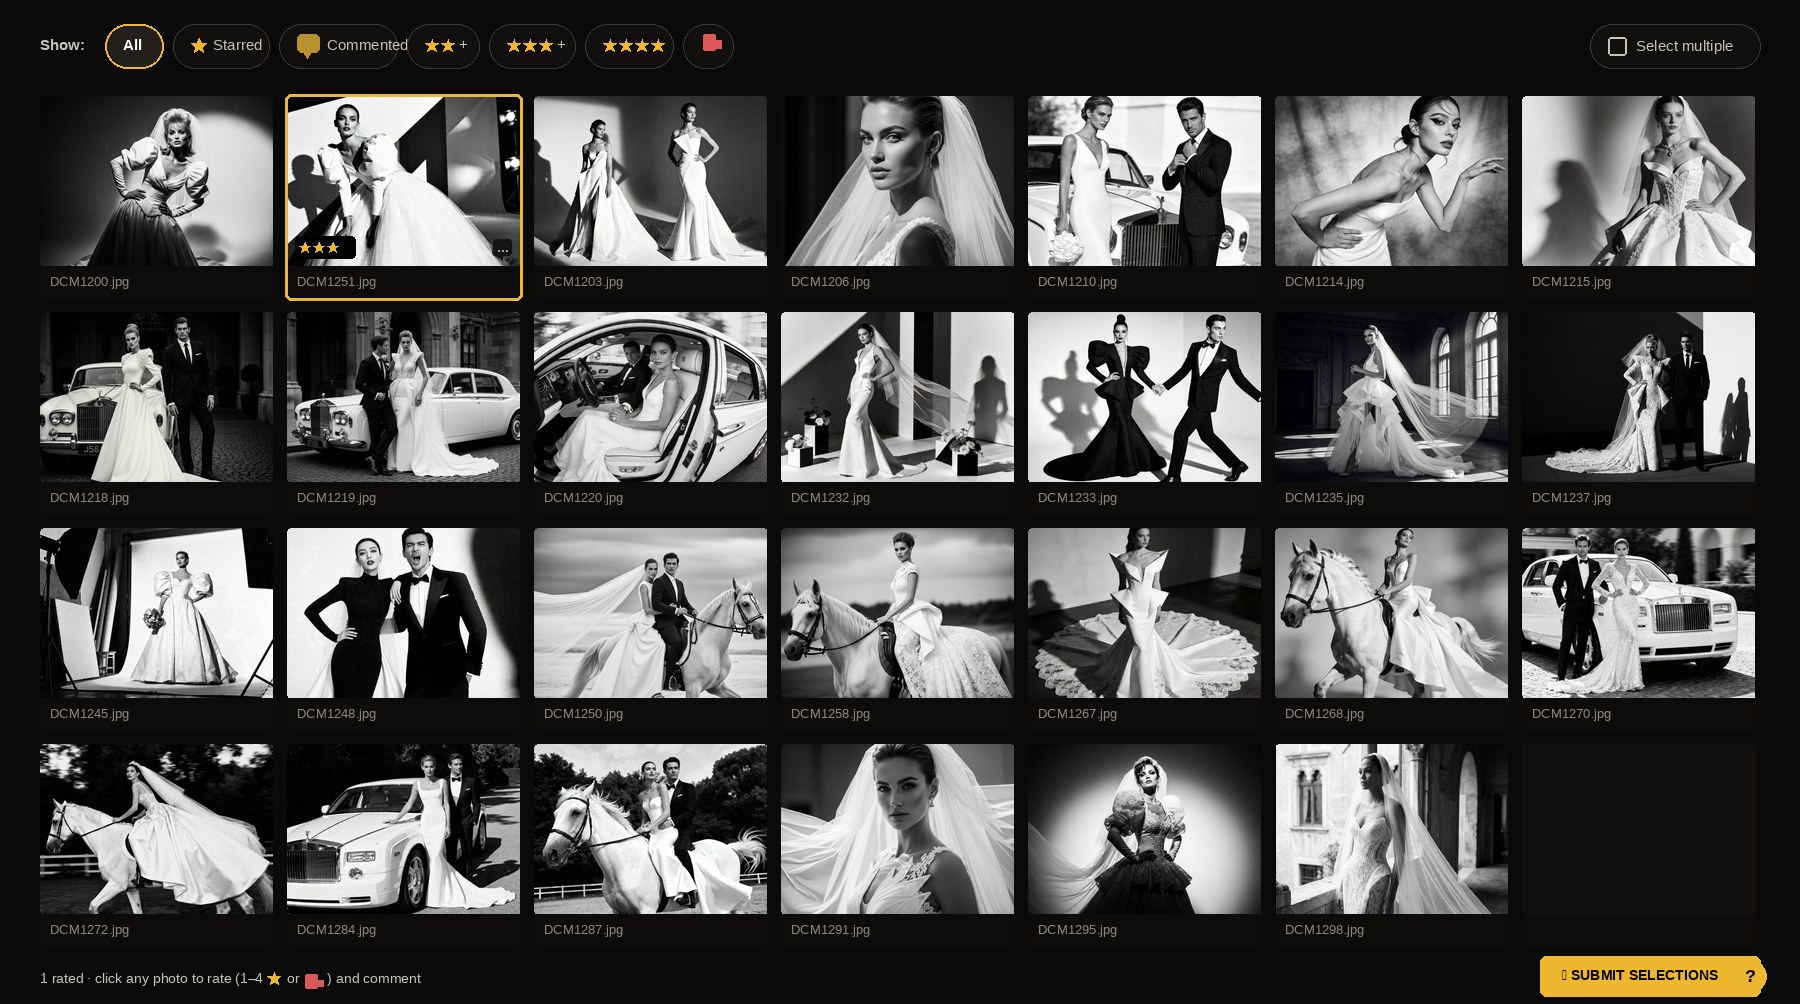Enable the Select multiple checkbox
The image size is (1800, 1004).
(1617, 46)
